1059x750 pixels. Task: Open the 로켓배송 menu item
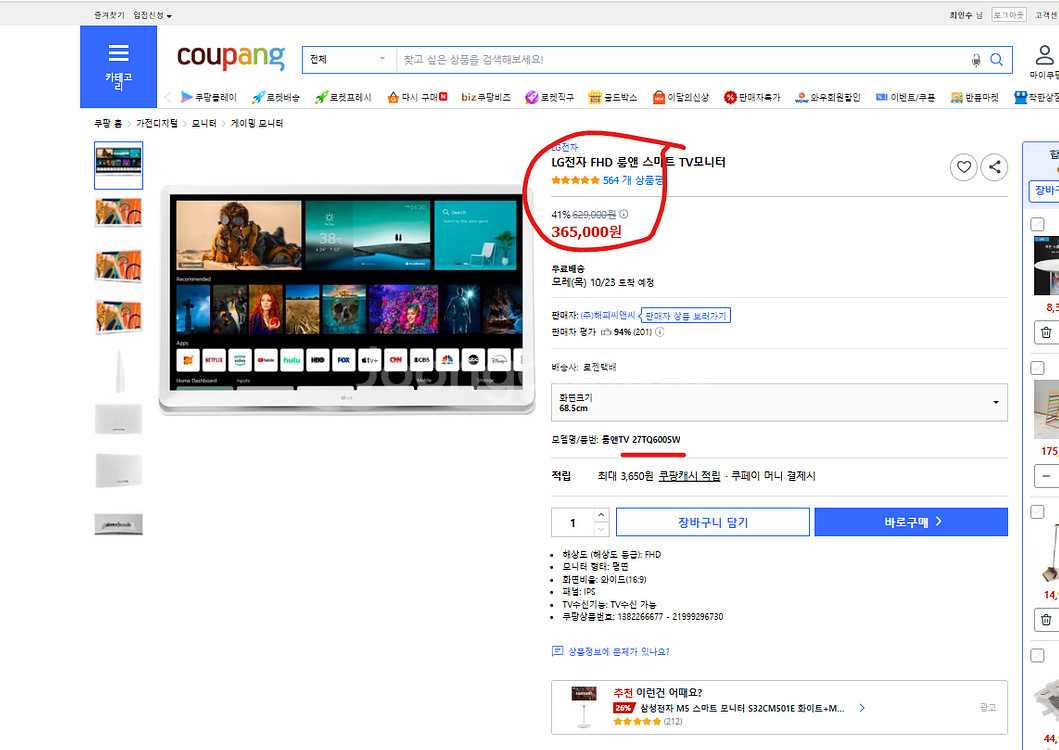pos(275,97)
